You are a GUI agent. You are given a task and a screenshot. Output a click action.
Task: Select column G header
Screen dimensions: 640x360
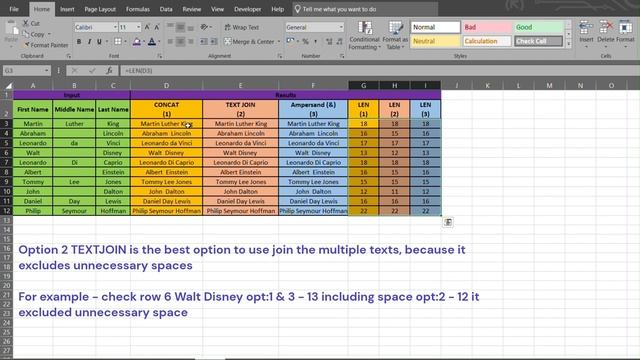tap(363, 85)
